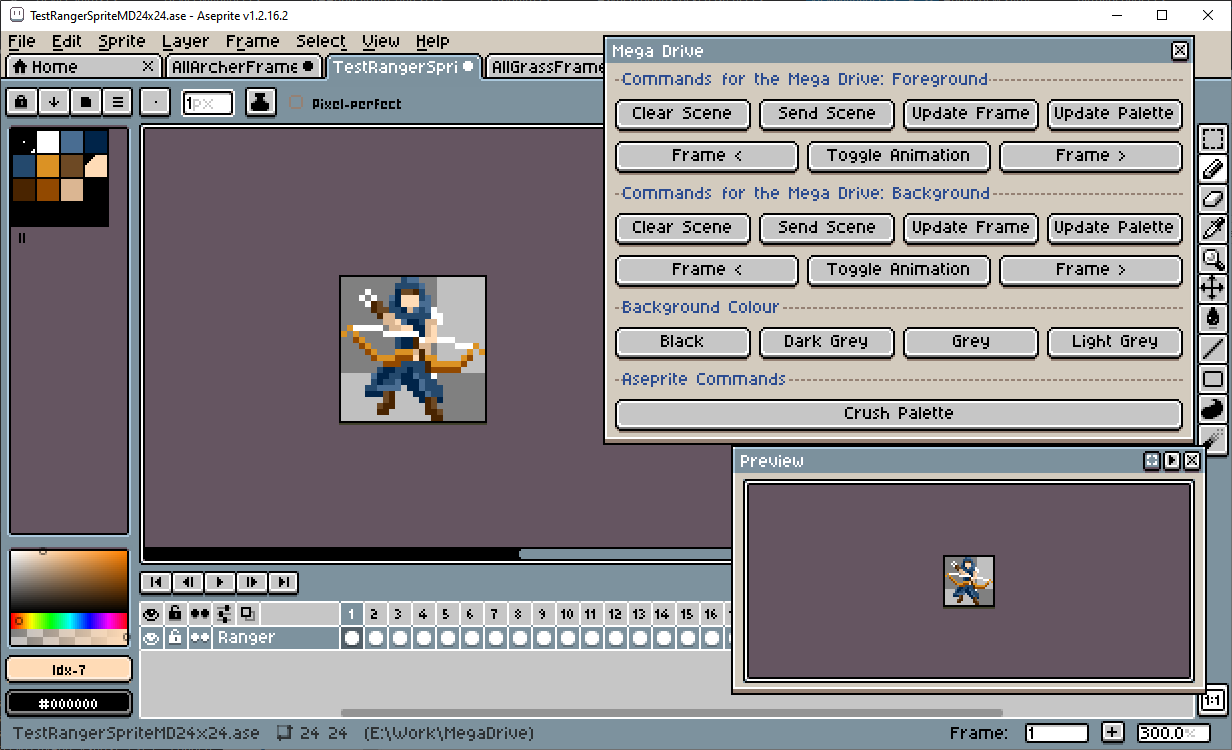Select the Zoom magnifier tool

(1213, 259)
